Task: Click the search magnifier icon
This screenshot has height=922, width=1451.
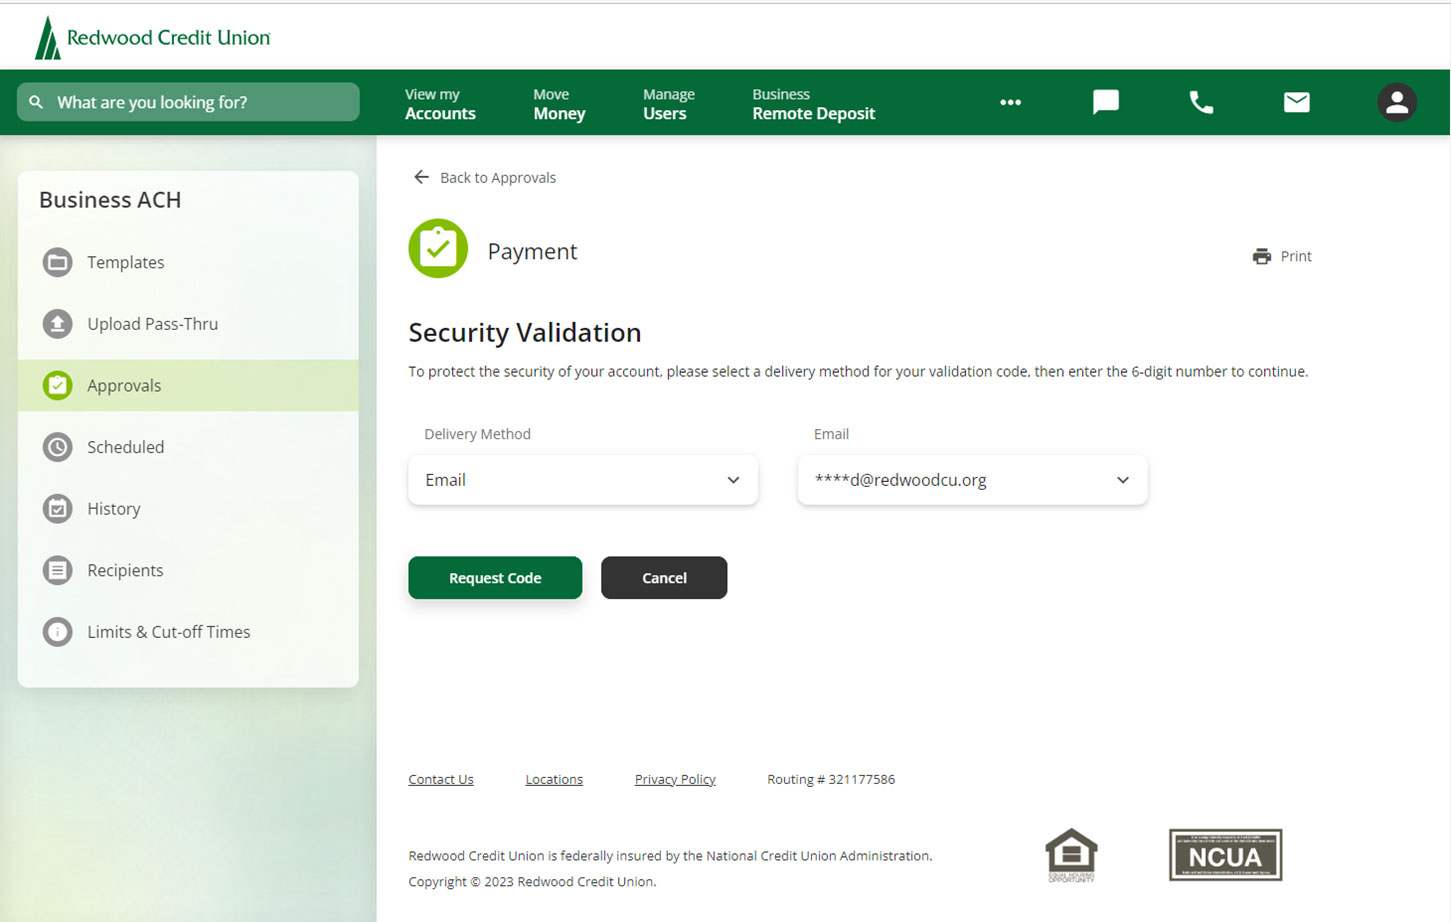Action: (x=36, y=102)
